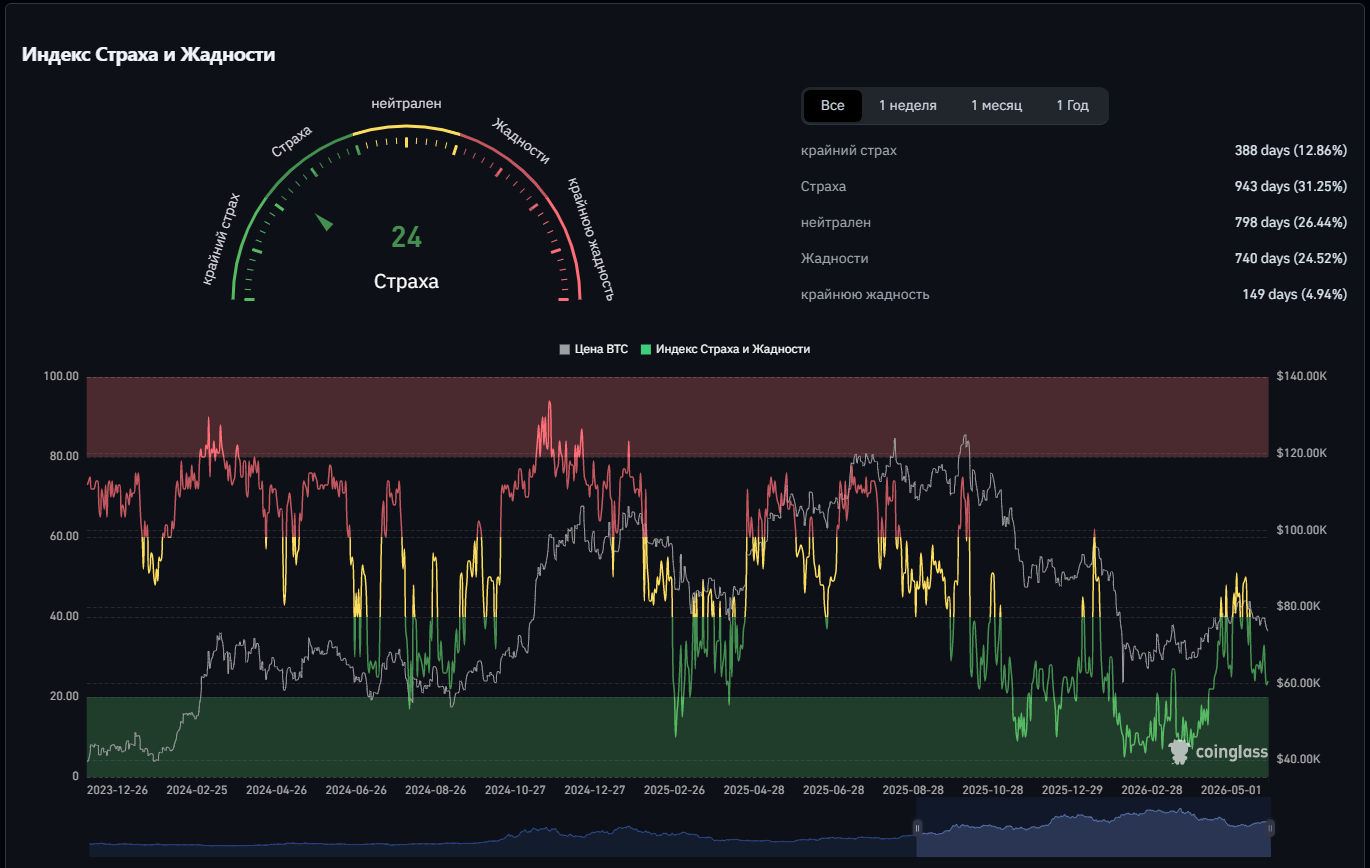This screenshot has width=1370, height=868.
Task: Toggle 'Индекс Страха и Жадности' legend series
Action: click(725, 350)
